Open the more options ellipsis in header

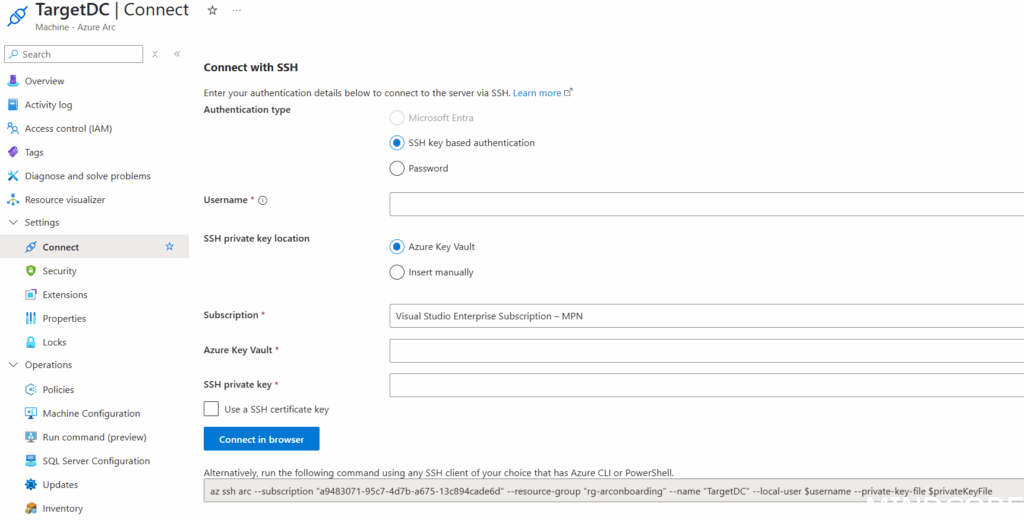pos(236,10)
